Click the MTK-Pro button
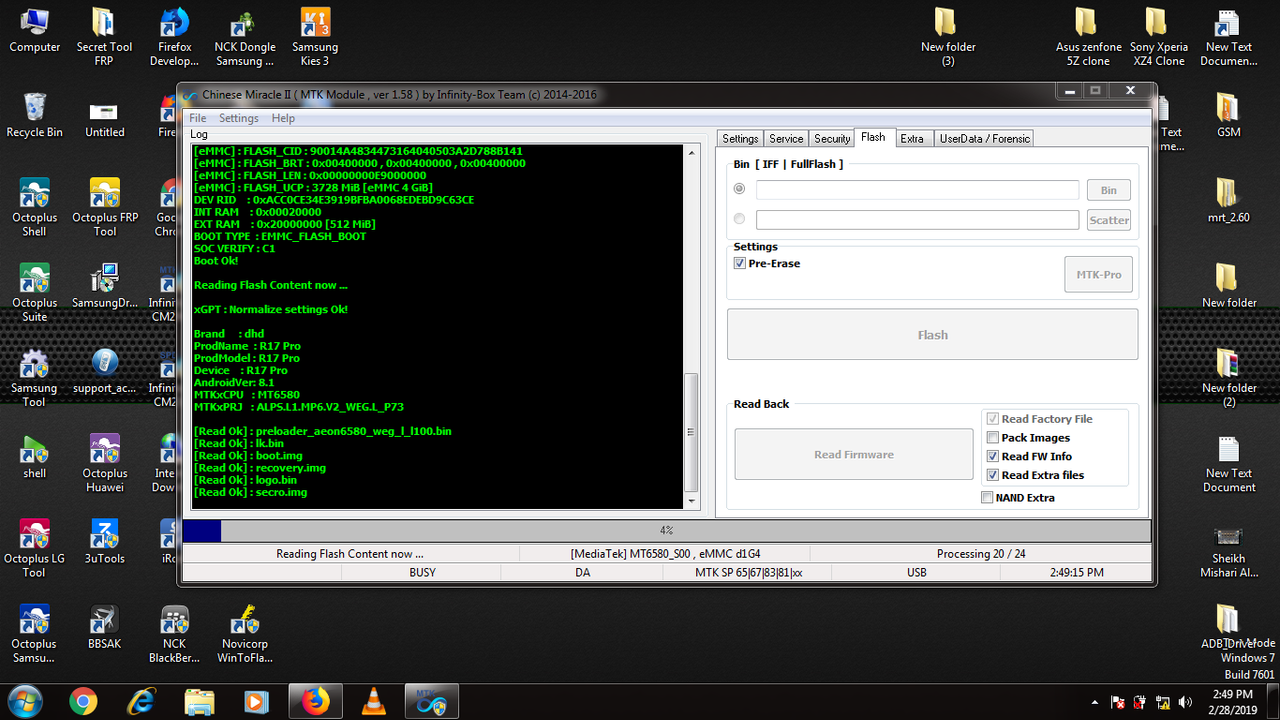This screenshot has height=720, width=1280. click(1098, 274)
